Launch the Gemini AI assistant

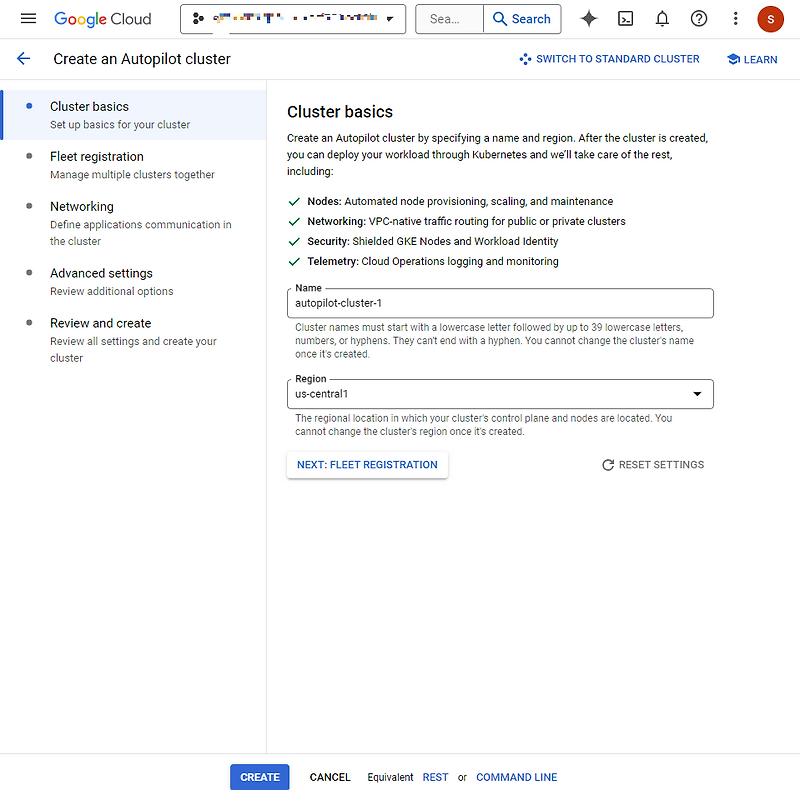(x=588, y=18)
